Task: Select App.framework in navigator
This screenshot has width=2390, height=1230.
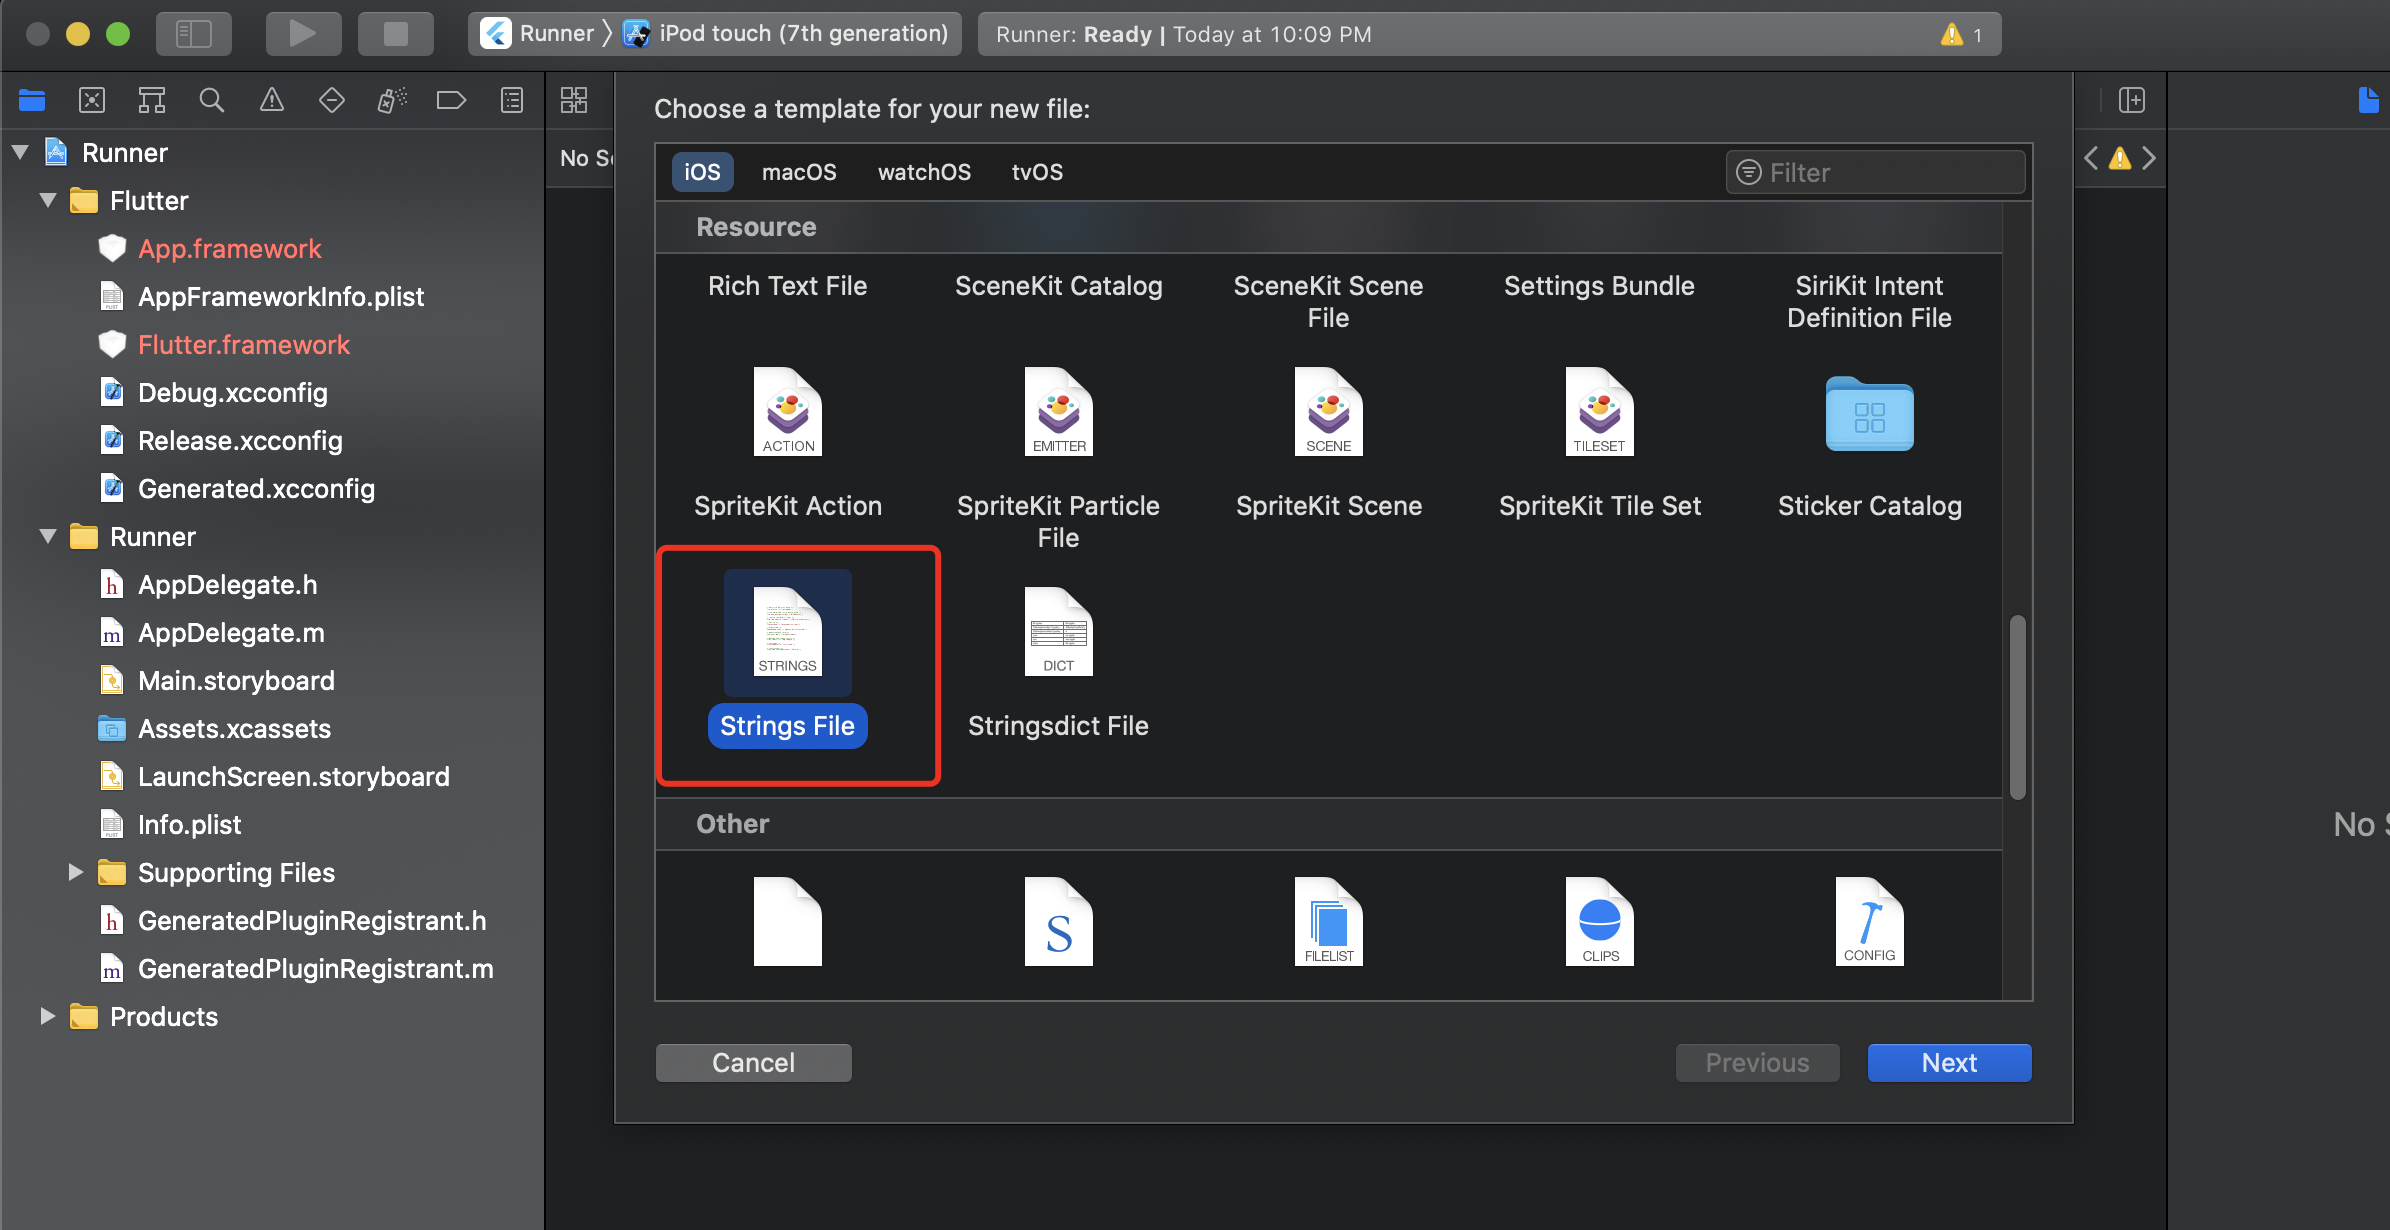Action: (x=229, y=249)
